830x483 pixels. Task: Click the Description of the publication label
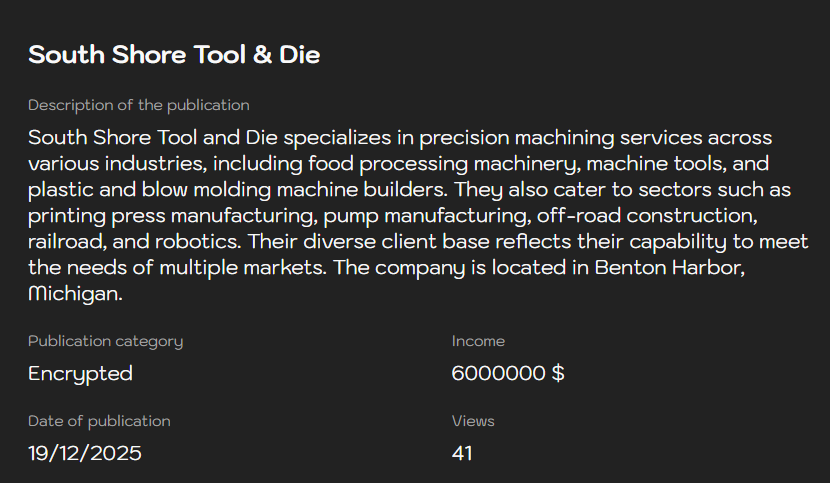[138, 105]
